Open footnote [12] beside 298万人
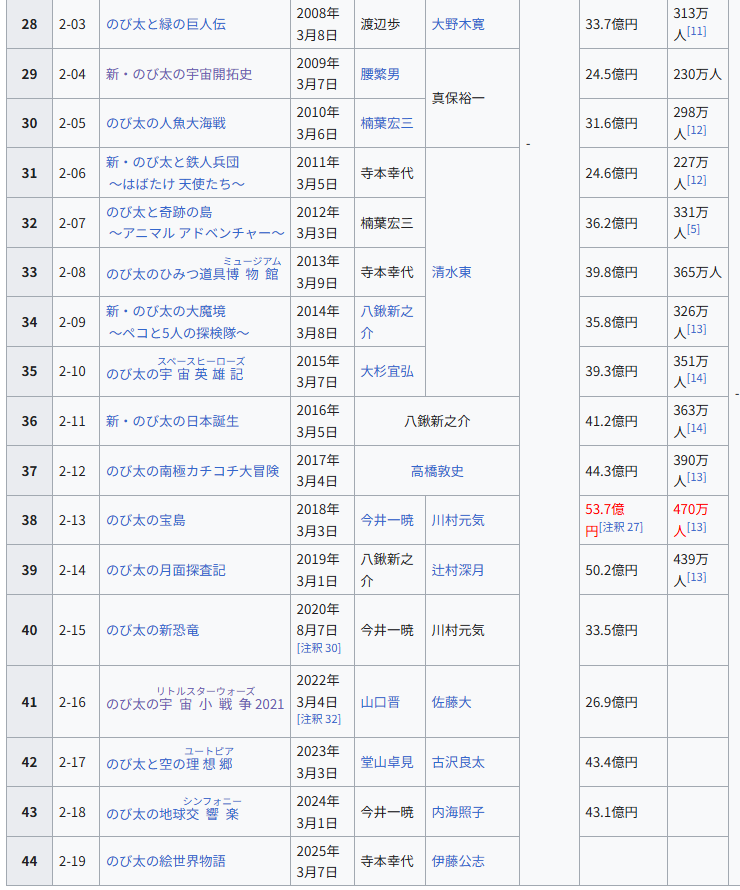 696,130
